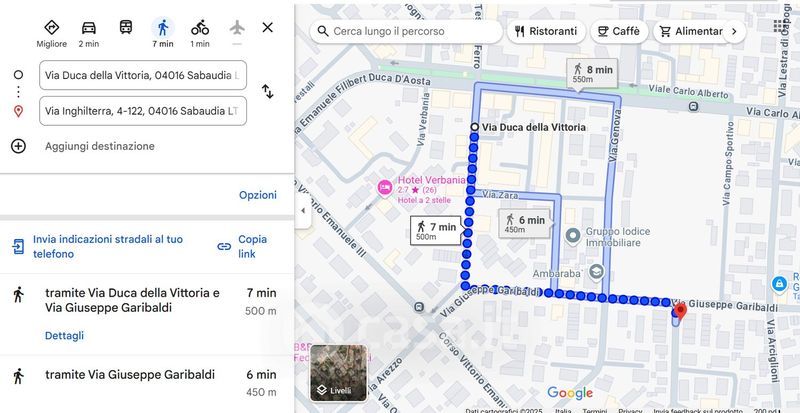The height and width of the screenshot is (413, 800).
Task: Close the directions panel with X
Action: point(267,28)
